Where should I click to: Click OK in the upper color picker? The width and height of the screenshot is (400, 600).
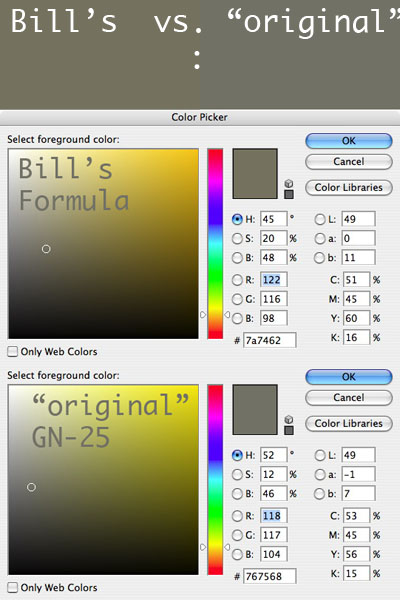pos(349,141)
